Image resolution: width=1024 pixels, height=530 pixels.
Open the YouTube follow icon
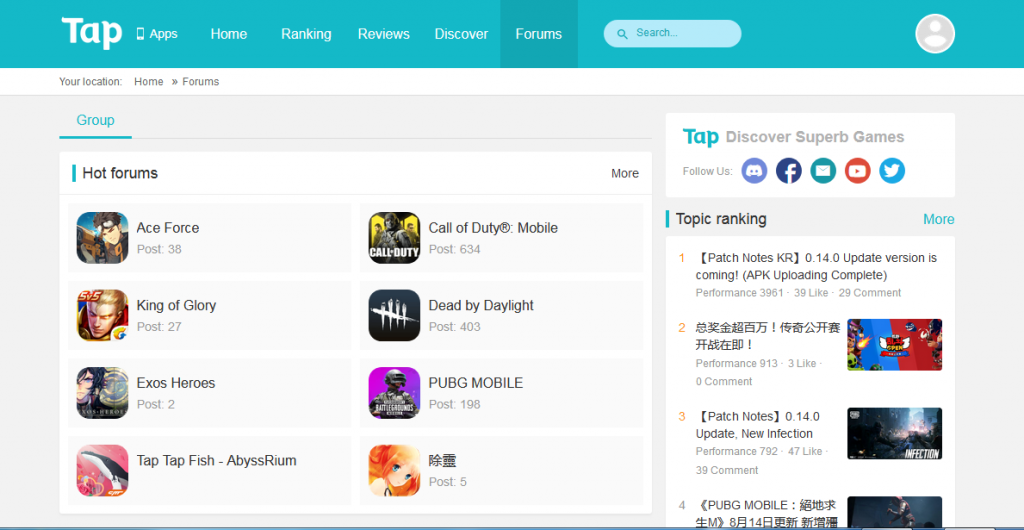click(x=857, y=171)
